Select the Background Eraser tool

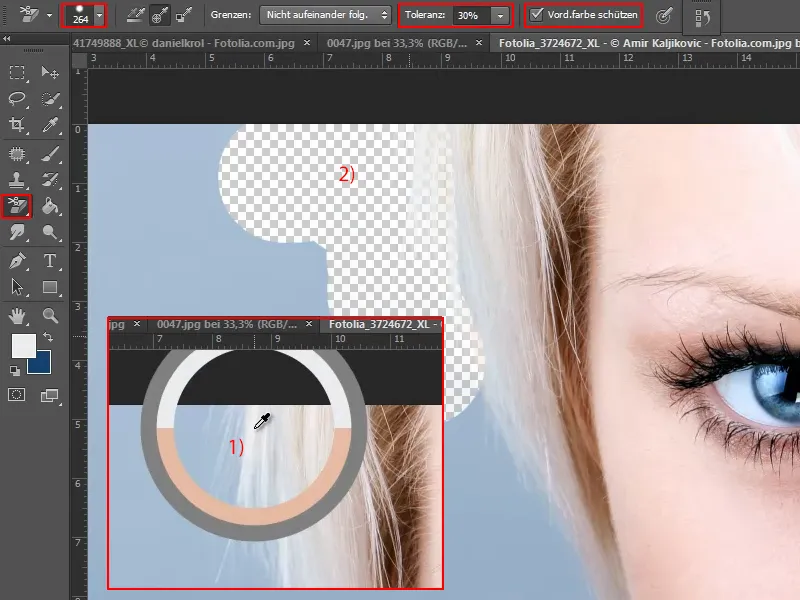[x=17, y=206]
